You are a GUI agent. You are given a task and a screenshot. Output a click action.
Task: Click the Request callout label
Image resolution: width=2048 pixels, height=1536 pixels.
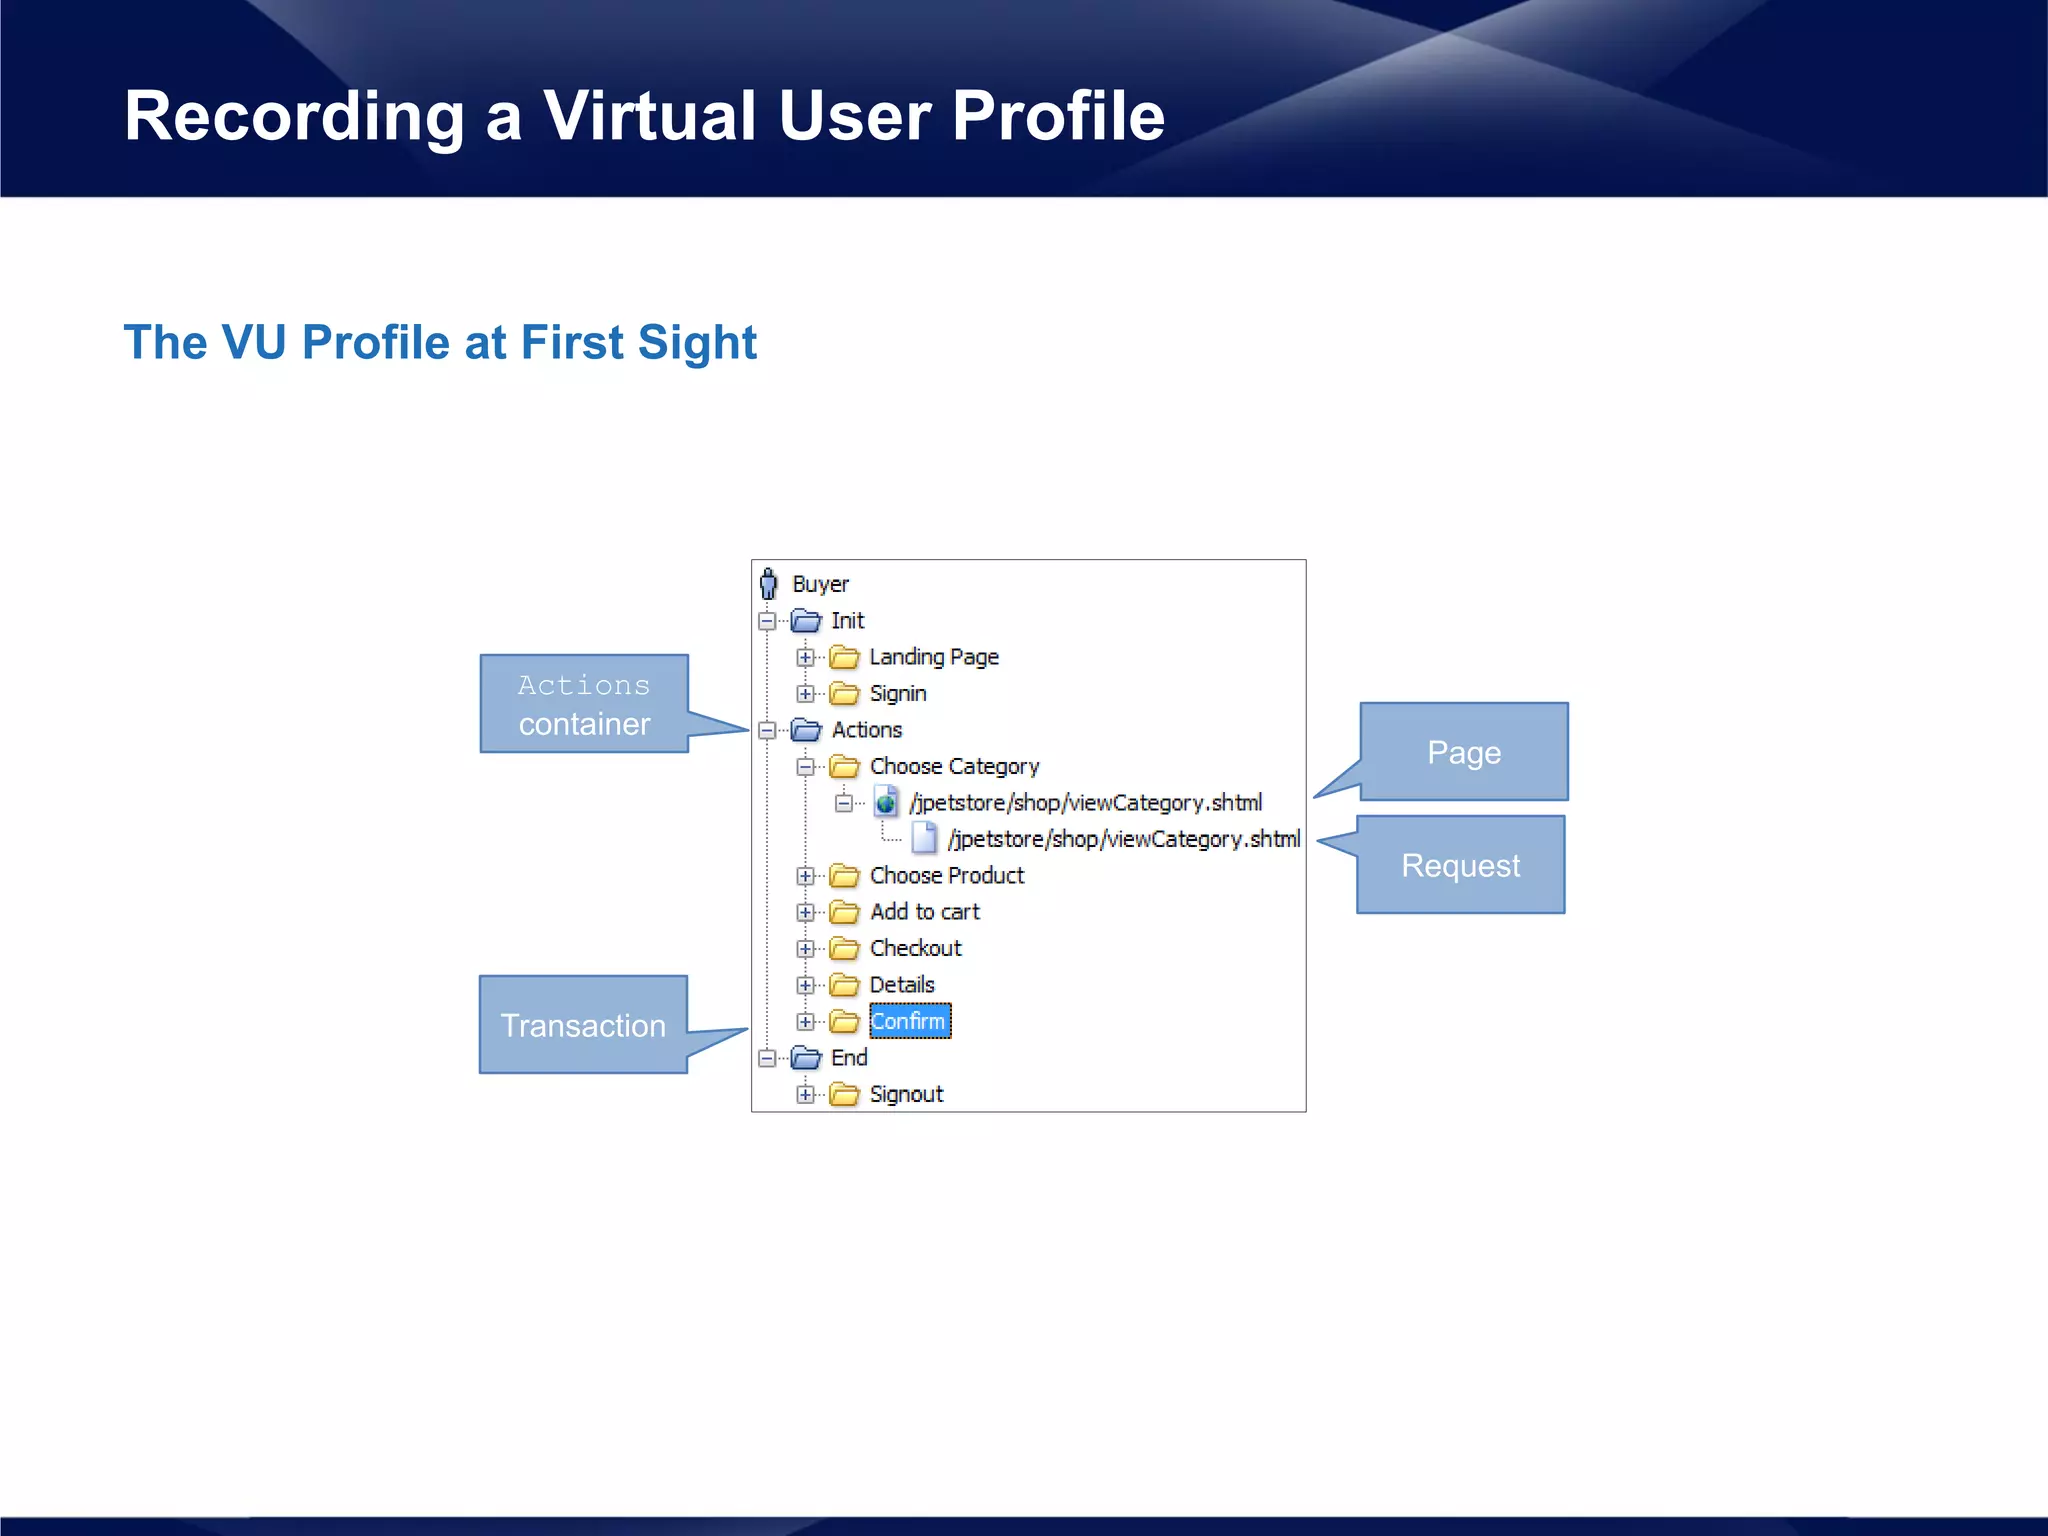click(x=1460, y=865)
